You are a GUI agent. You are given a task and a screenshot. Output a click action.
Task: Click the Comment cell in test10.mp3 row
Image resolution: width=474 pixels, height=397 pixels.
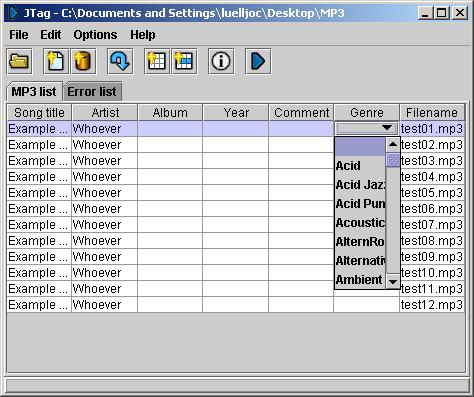pyautogui.click(x=301, y=273)
